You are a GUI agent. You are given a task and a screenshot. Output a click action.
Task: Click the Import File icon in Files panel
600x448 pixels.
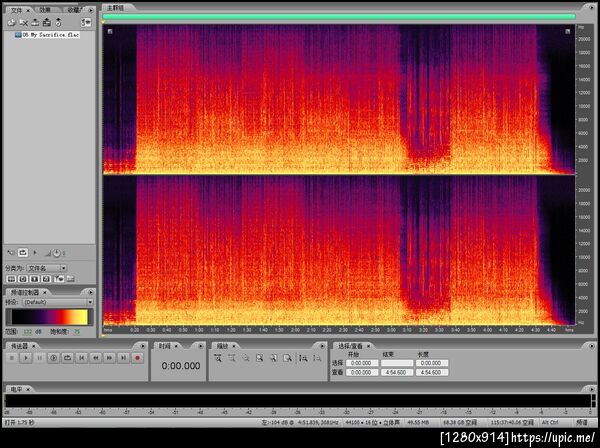11,23
